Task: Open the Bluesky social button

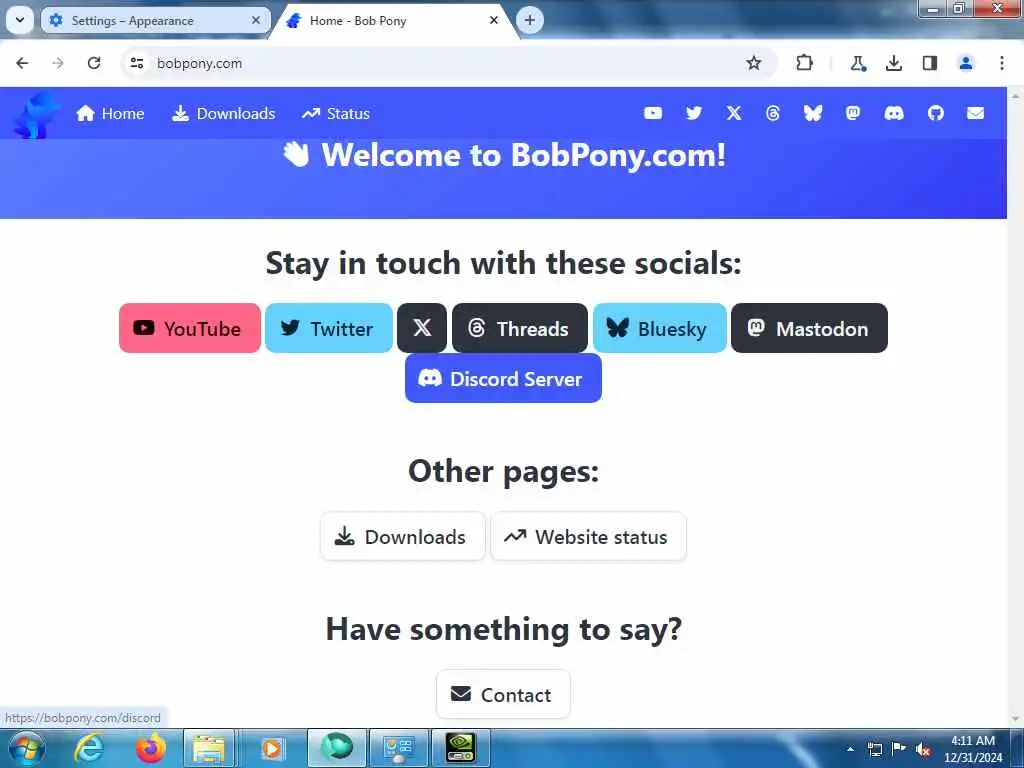Action: tap(660, 328)
